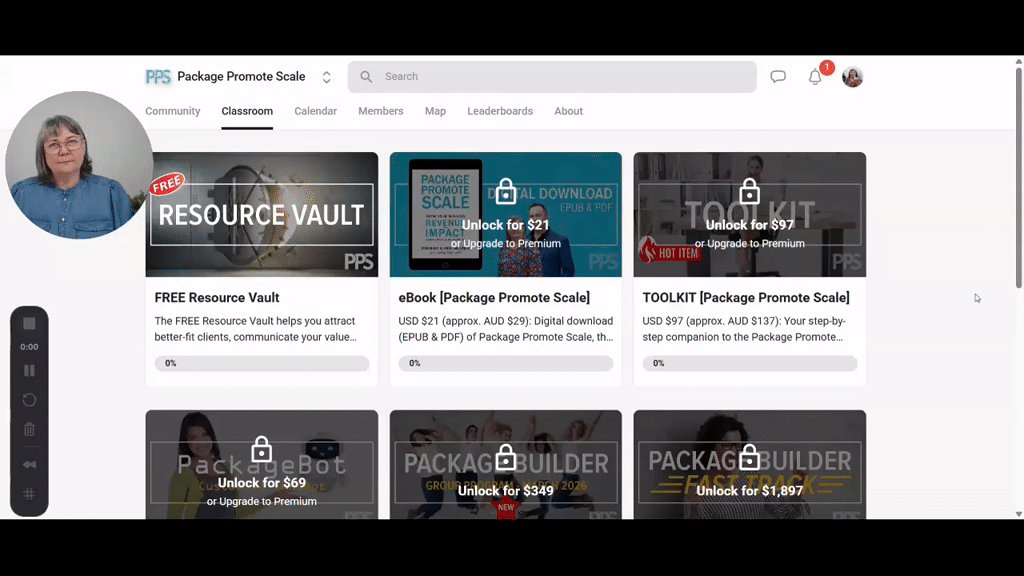This screenshot has width=1024, height=576.
Task: Click Unlock for $97 on Toolkit
Action: click(750, 225)
